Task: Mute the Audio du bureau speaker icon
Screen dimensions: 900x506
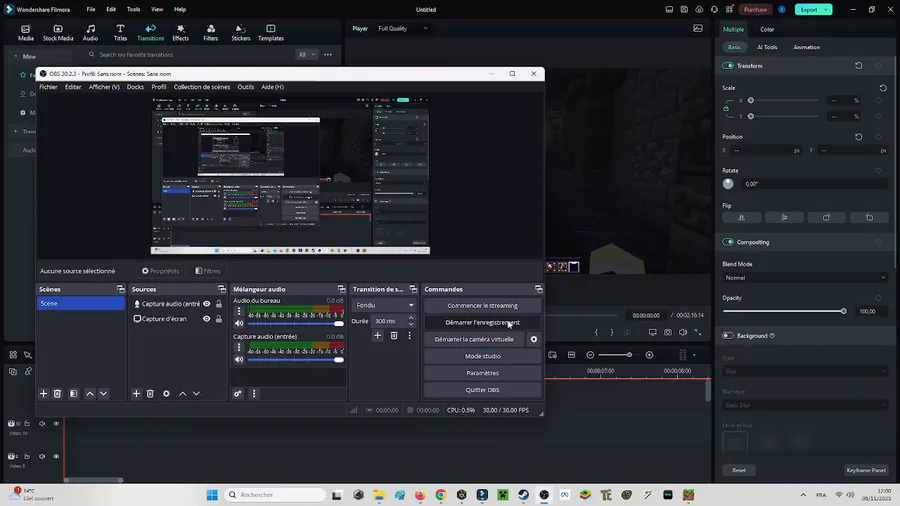Action: [239, 324]
